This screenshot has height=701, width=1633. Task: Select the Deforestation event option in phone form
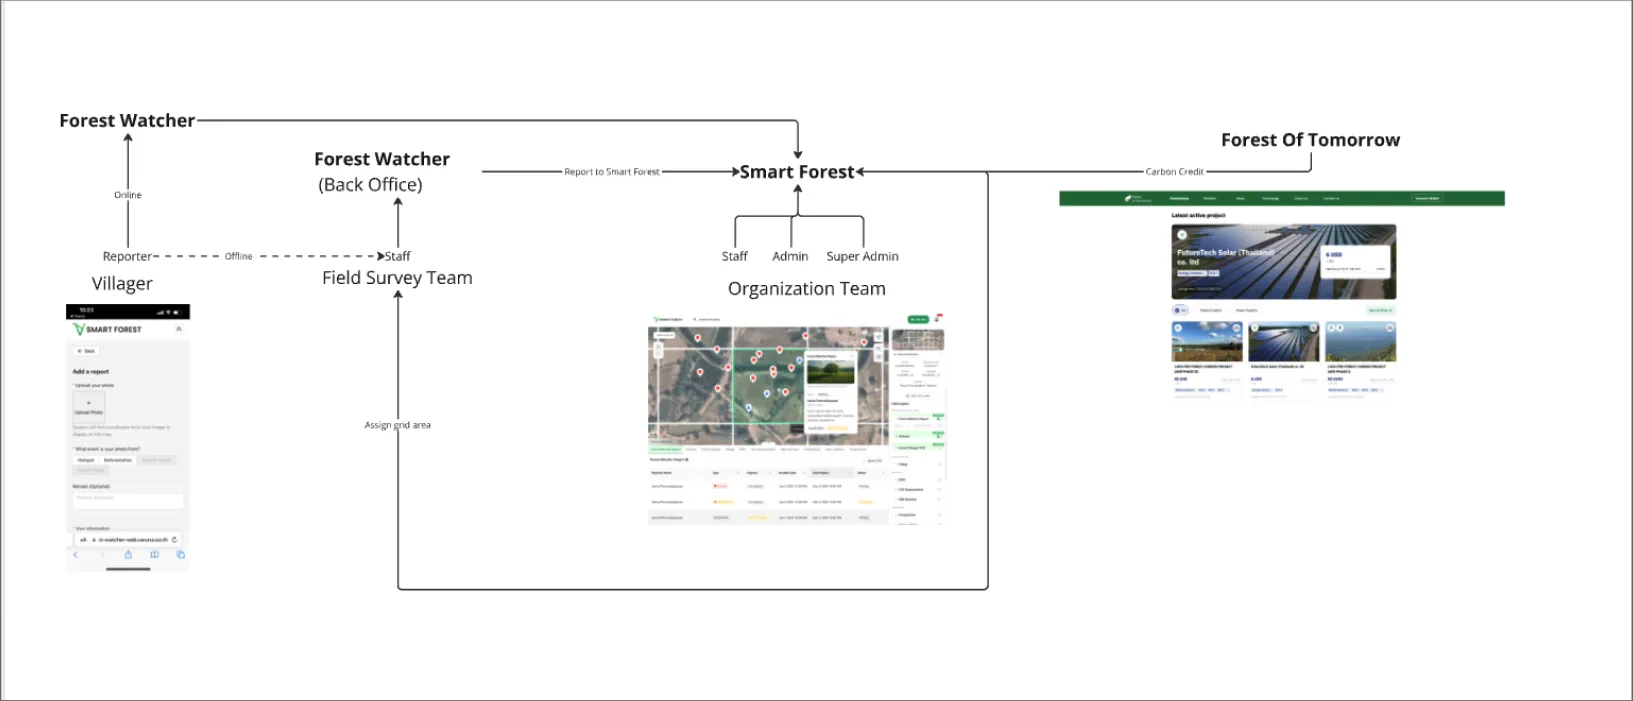point(118,460)
